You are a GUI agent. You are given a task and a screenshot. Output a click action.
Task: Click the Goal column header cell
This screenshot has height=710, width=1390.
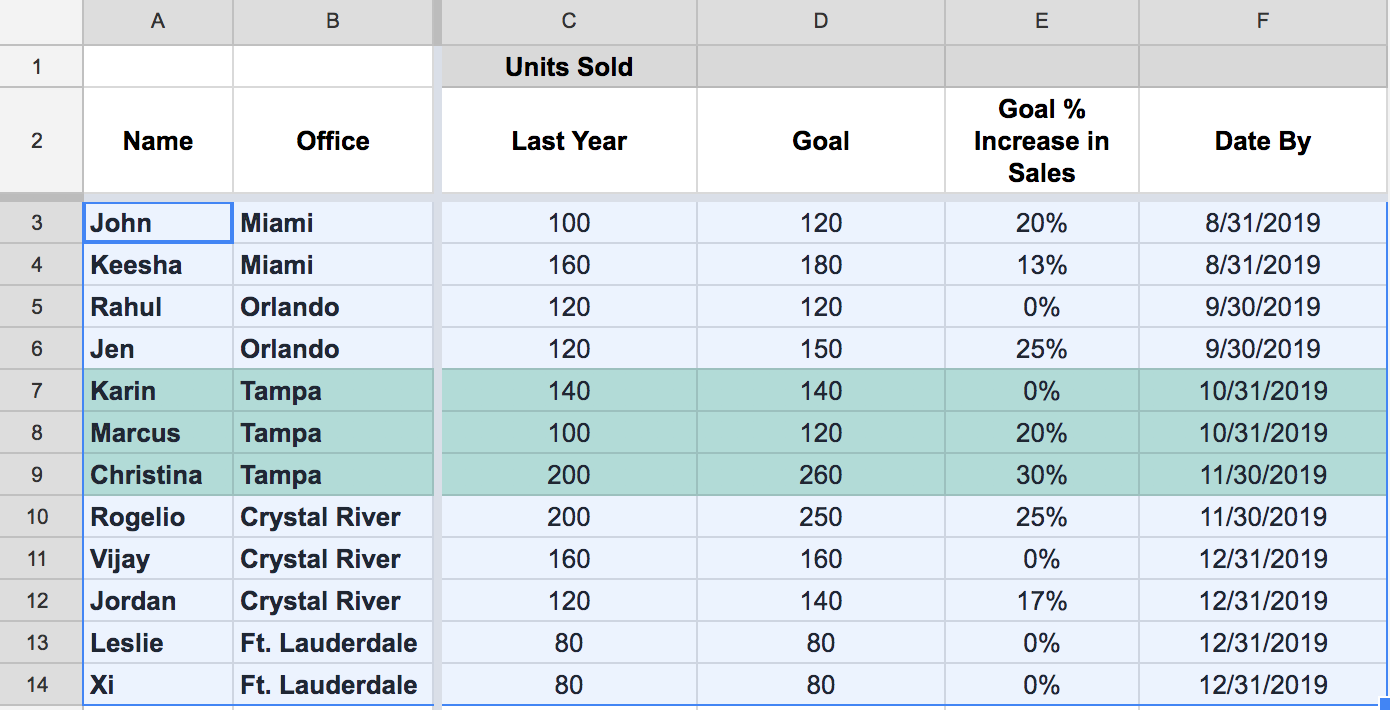tap(820, 140)
